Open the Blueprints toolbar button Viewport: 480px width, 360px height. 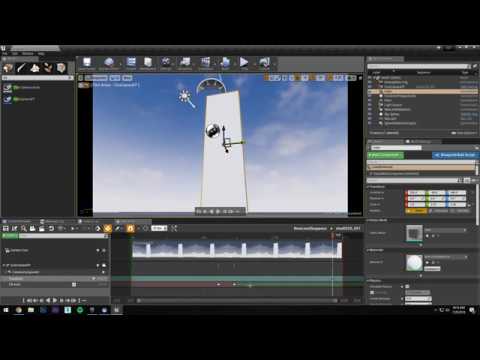[x=185, y=63]
